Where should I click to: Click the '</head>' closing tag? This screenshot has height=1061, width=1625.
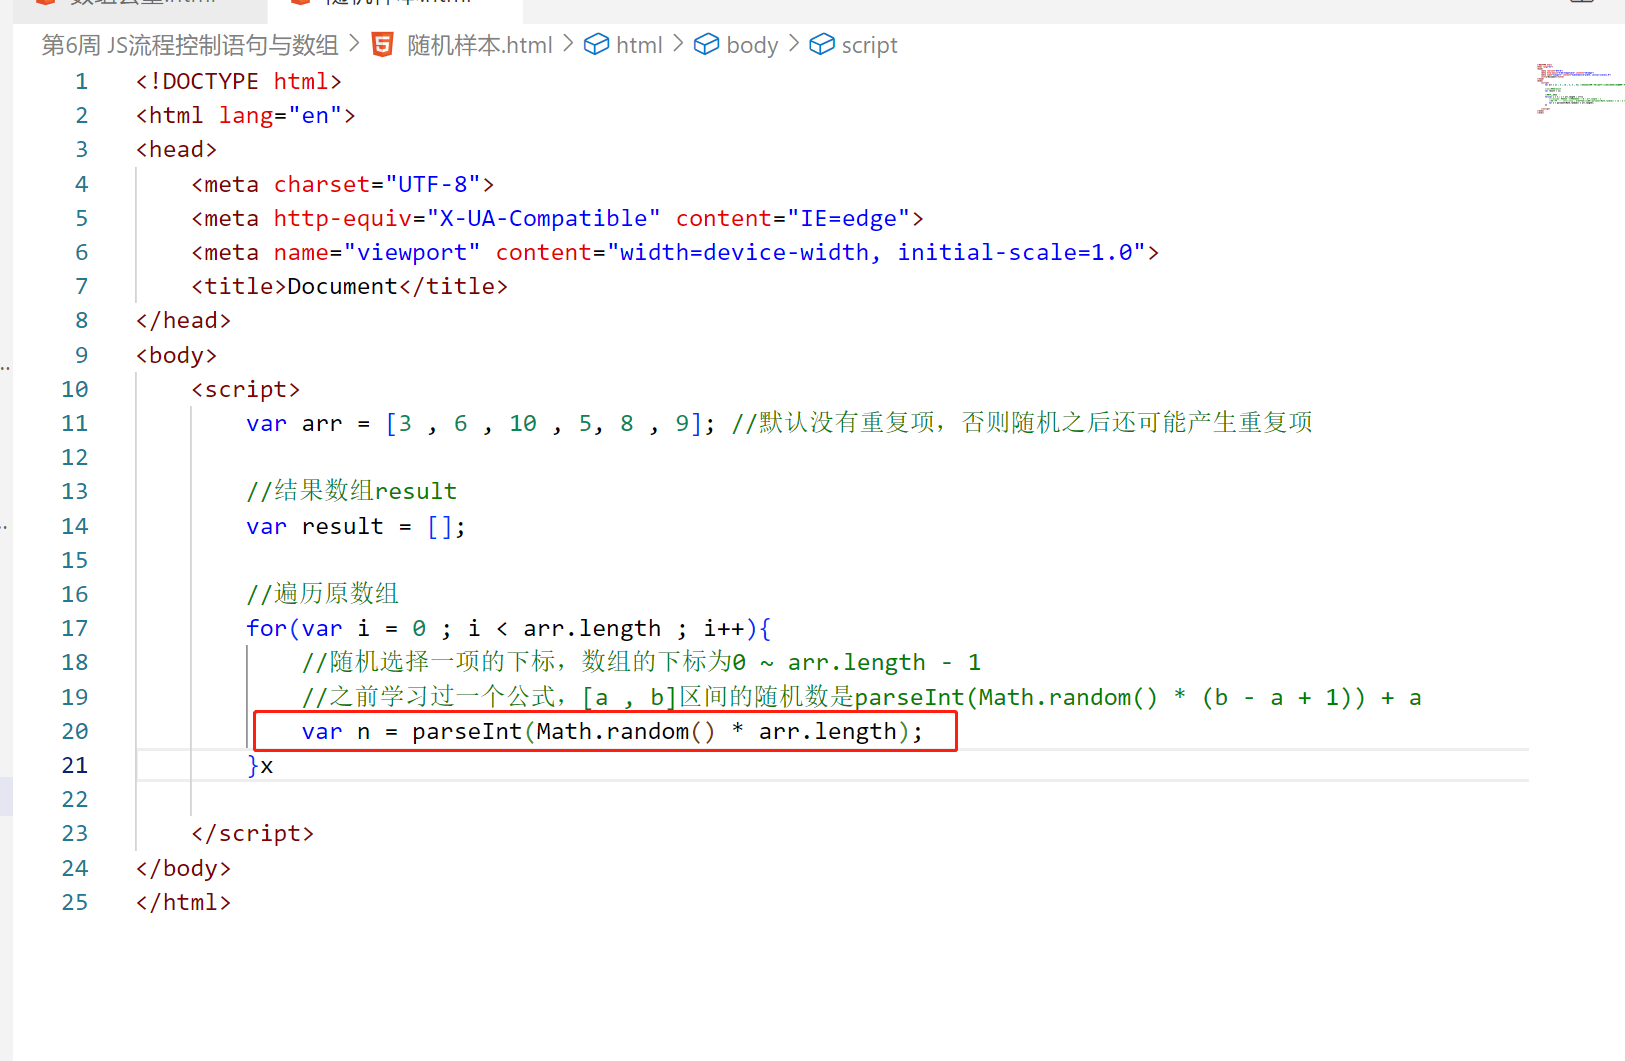click(x=184, y=320)
